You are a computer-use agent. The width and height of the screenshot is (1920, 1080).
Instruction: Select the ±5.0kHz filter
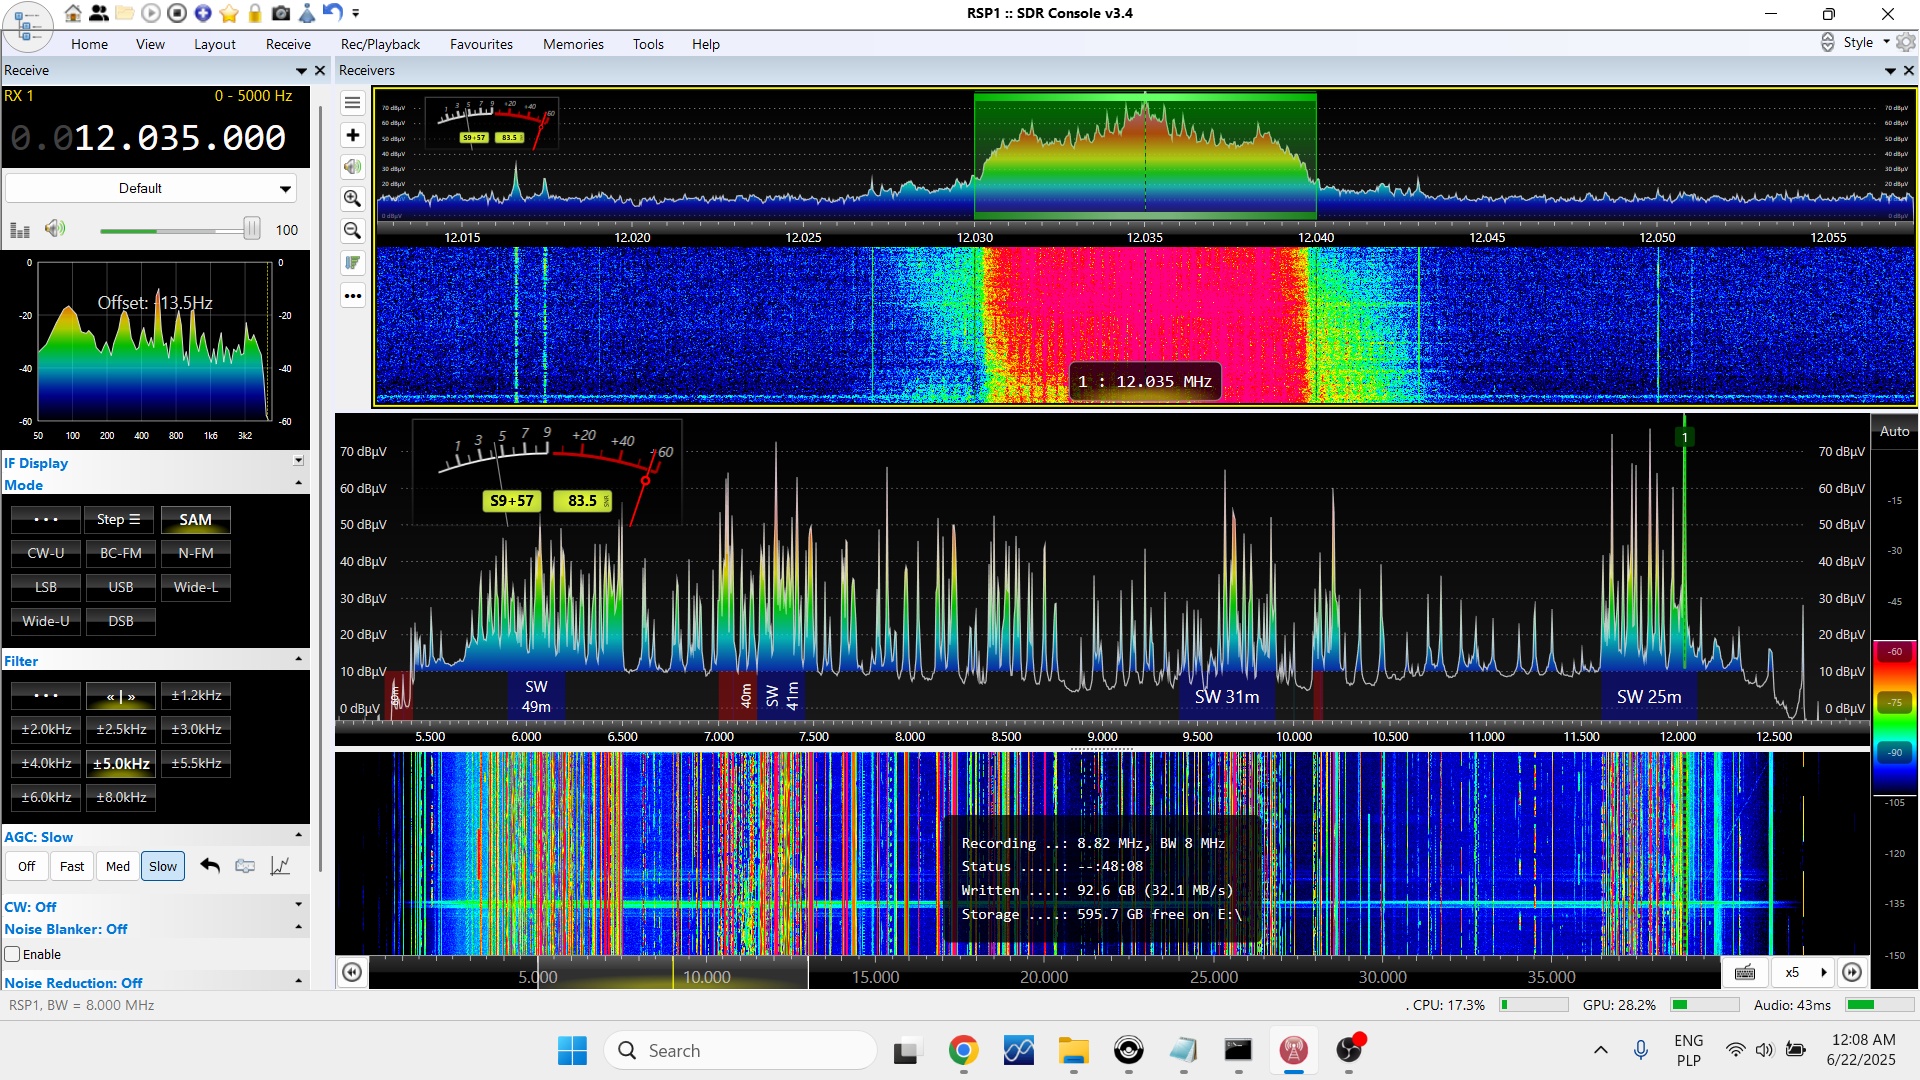(x=121, y=763)
